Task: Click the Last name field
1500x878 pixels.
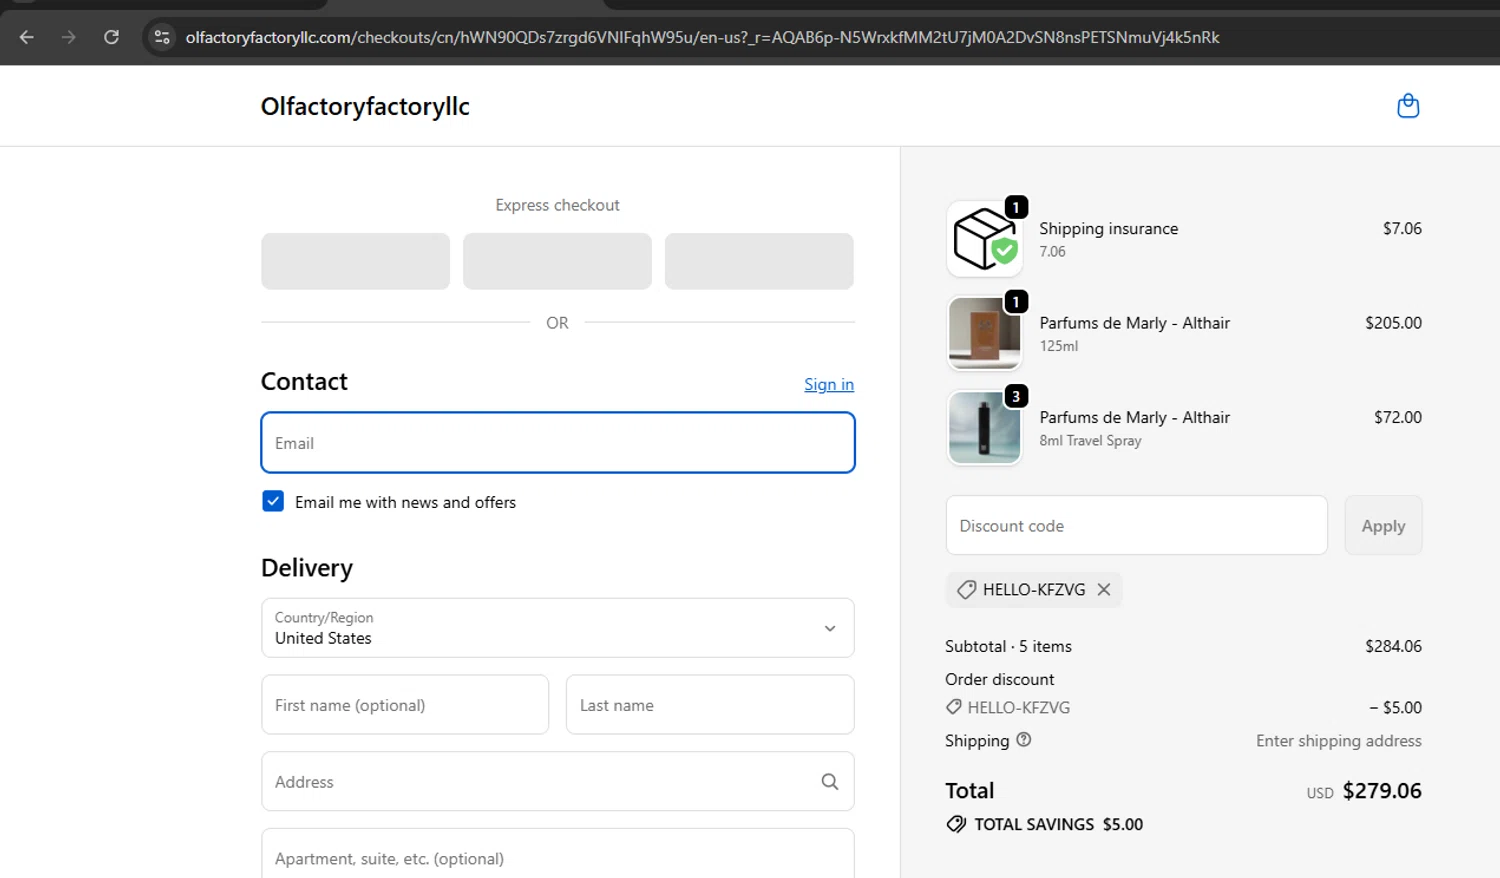Action: pyautogui.click(x=710, y=705)
